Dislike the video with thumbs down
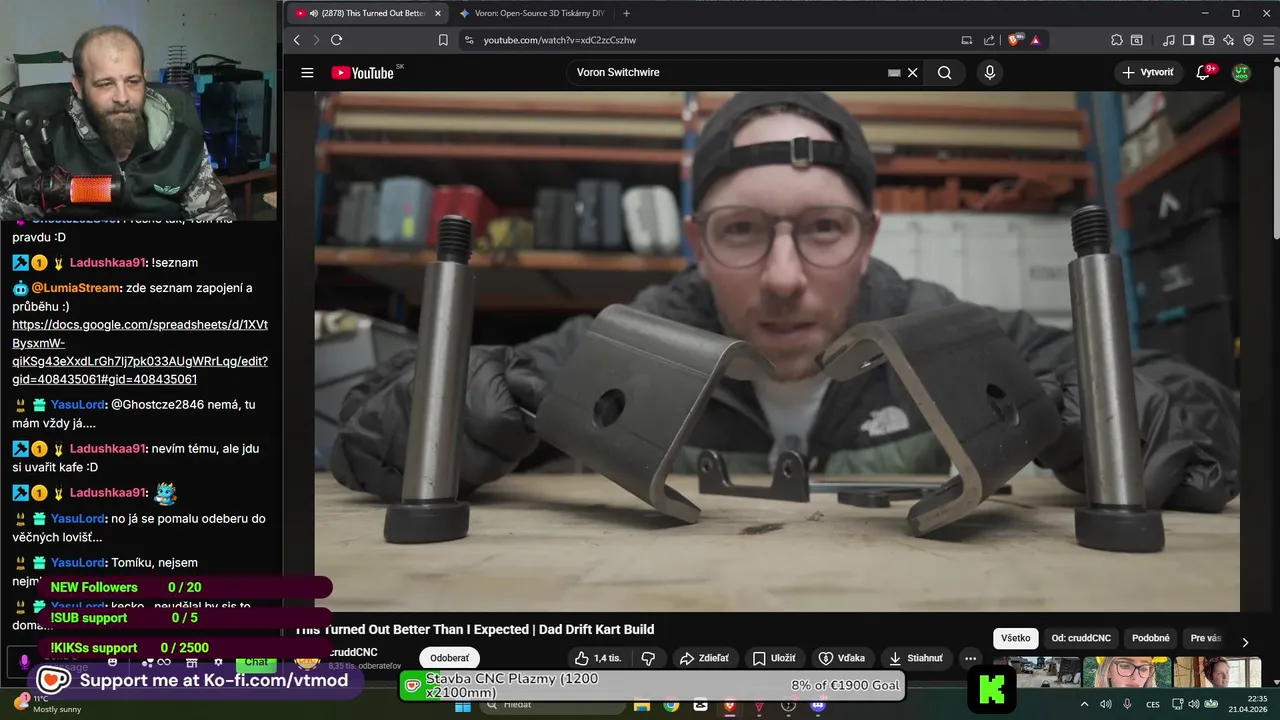Viewport: 1280px width, 720px height. (x=648, y=658)
